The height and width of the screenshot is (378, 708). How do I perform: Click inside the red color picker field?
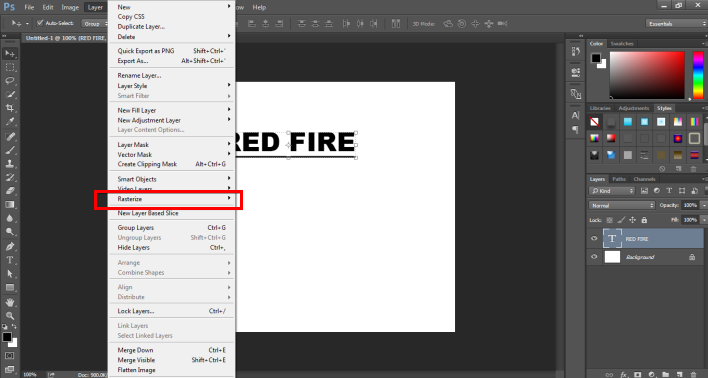[647, 75]
